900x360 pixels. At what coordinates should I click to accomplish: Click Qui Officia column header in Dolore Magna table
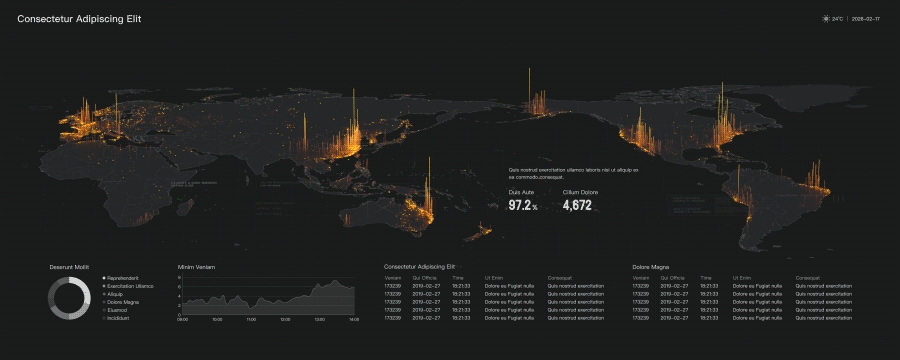point(673,278)
